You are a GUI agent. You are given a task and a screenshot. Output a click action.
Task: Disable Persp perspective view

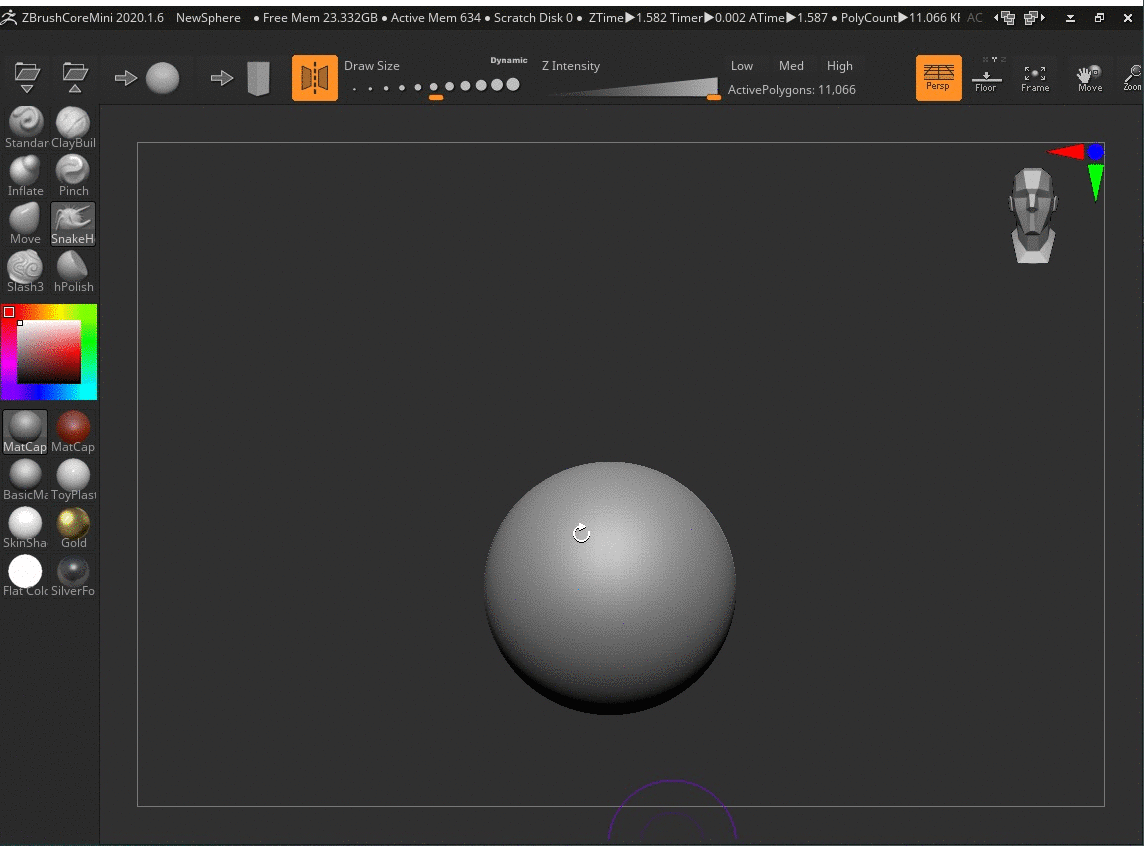point(938,78)
